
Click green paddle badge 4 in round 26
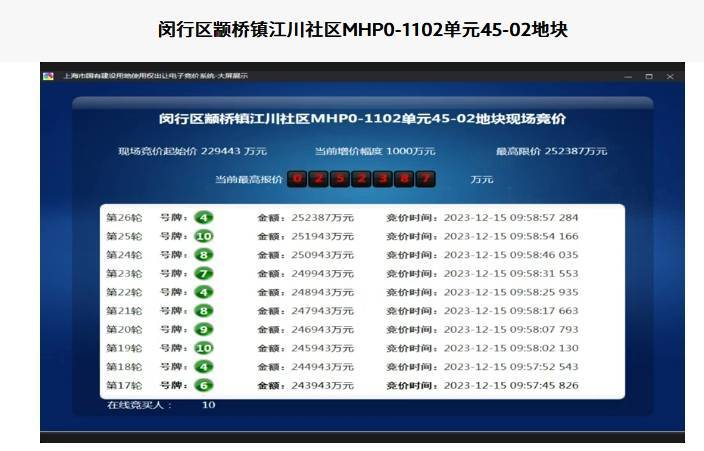tap(203, 218)
